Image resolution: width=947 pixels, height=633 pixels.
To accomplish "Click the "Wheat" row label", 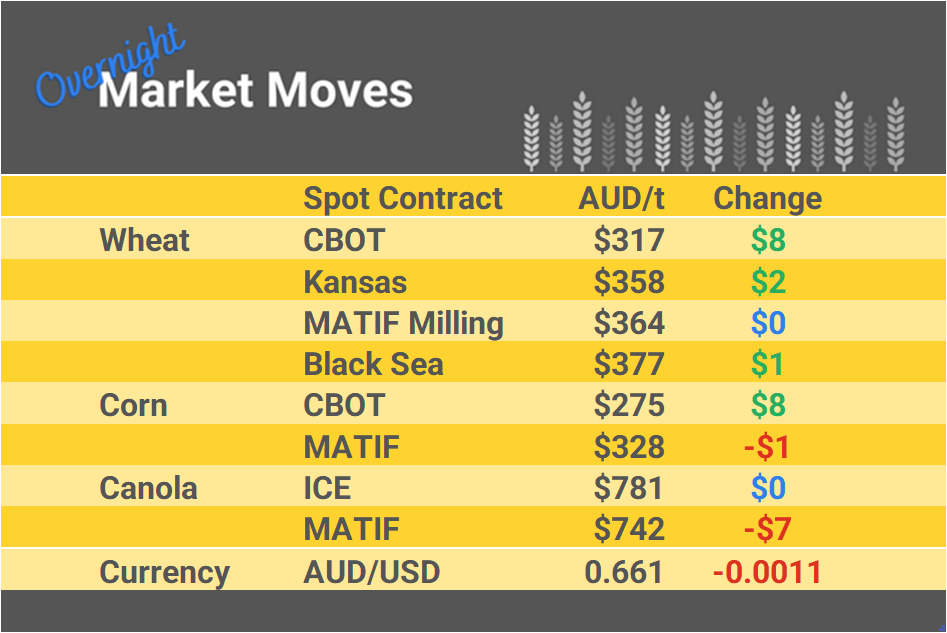I will [x=145, y=240].
